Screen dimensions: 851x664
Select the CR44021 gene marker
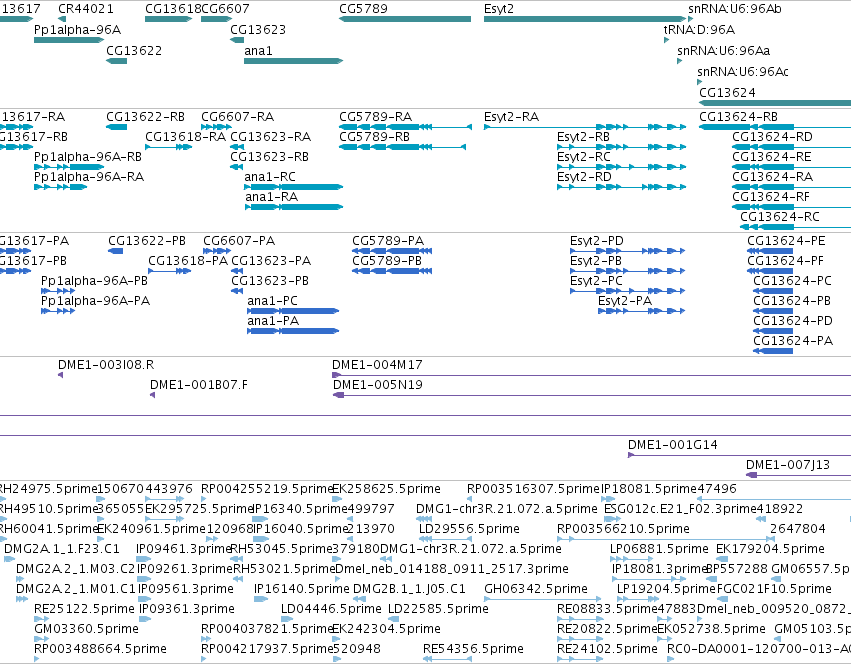coord(62,19)
